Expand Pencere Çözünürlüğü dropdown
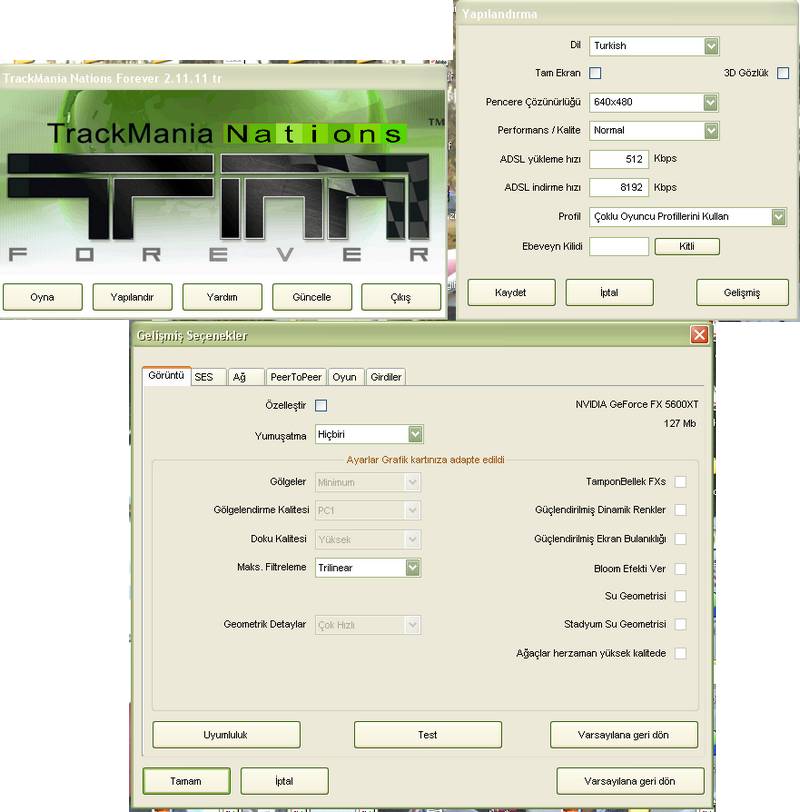 click(x=654, y=103)
